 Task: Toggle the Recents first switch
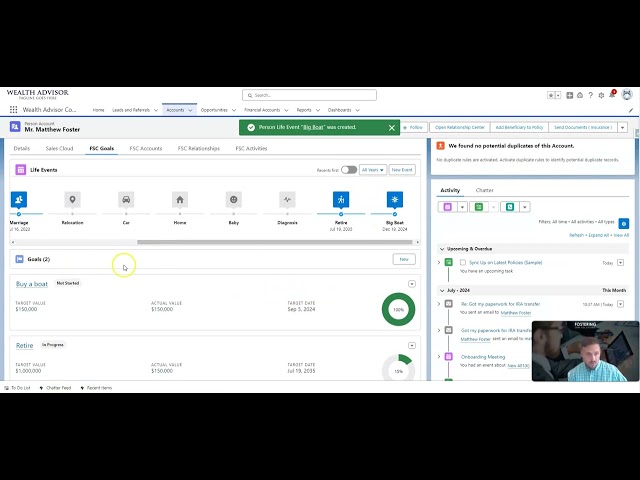click(x=349, y=170)
